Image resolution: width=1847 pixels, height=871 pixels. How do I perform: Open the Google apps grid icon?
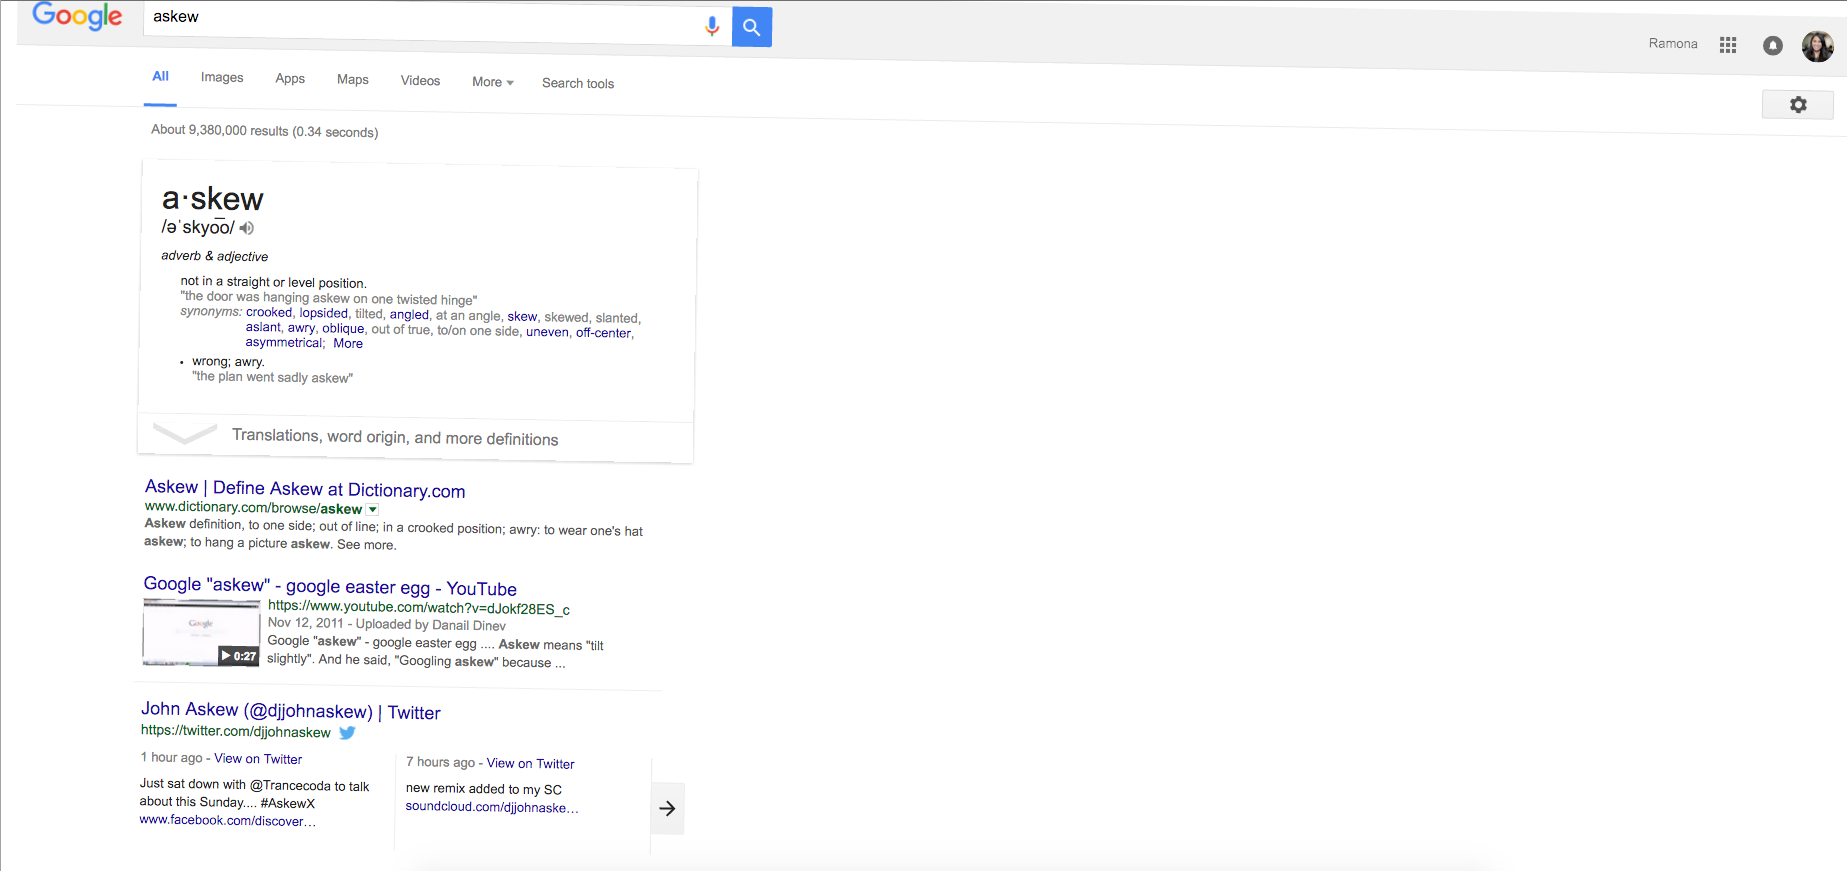point(1728,45)
